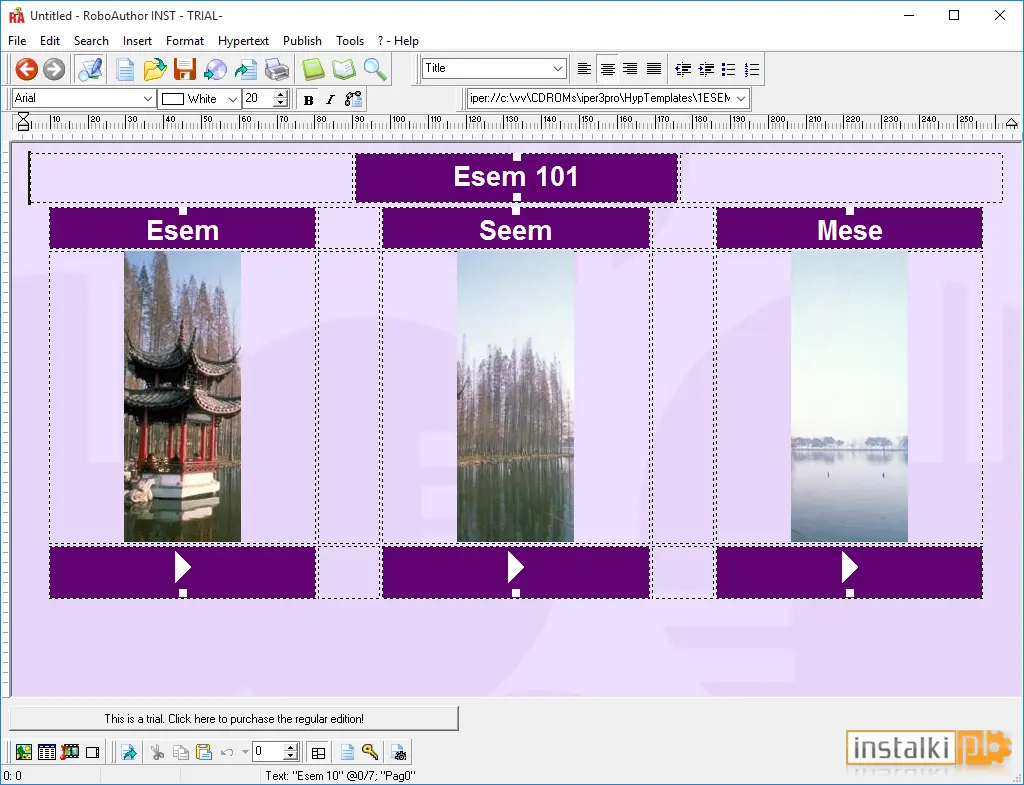Toggle bold formatting button
The image size is (1024, 785).
tap(309, 99)
